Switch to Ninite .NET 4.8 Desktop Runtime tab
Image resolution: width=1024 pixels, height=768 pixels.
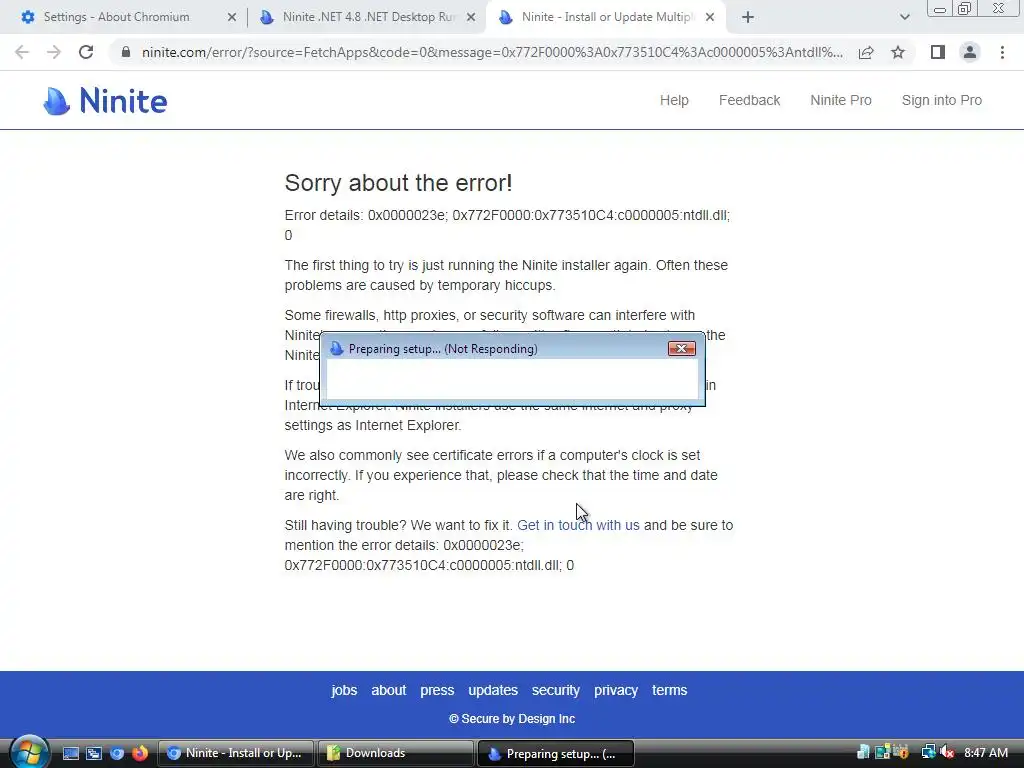coord(366,17)
